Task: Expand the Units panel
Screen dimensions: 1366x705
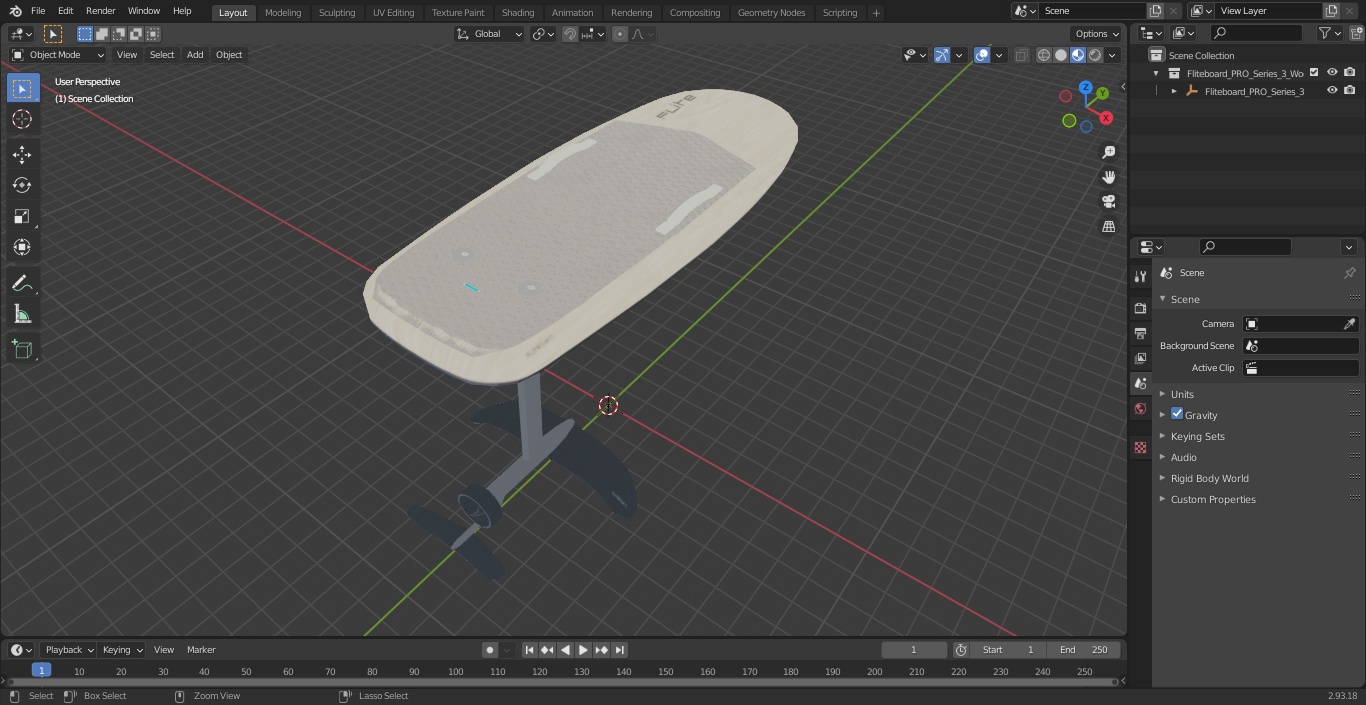Action: [1182, 394]
